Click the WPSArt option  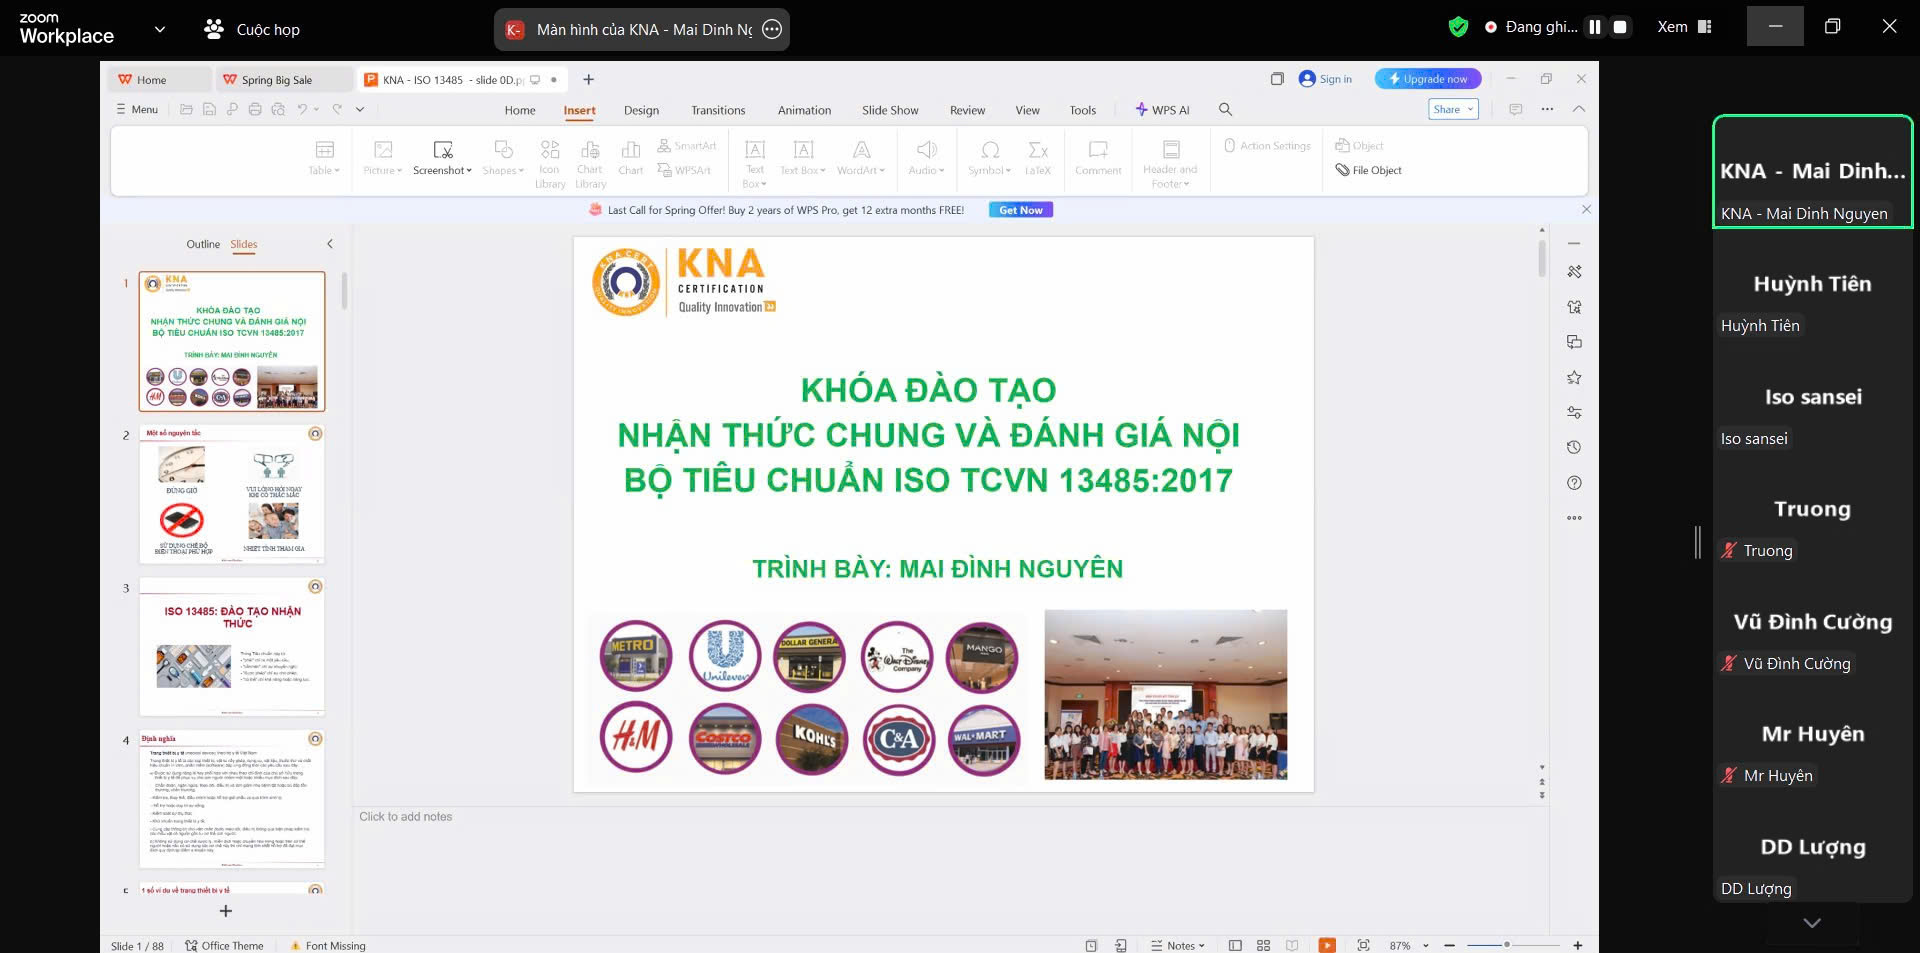(684, 170)
